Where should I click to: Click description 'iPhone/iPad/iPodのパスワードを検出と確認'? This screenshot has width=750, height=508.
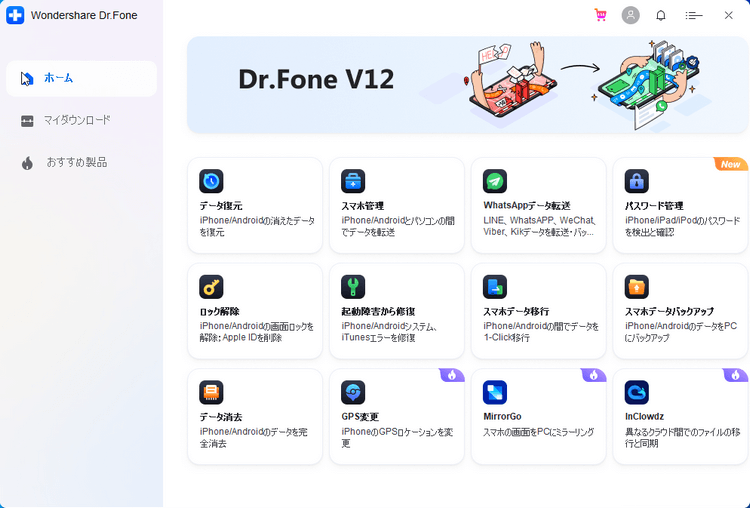pyautogui.click(x=682, y=226)
